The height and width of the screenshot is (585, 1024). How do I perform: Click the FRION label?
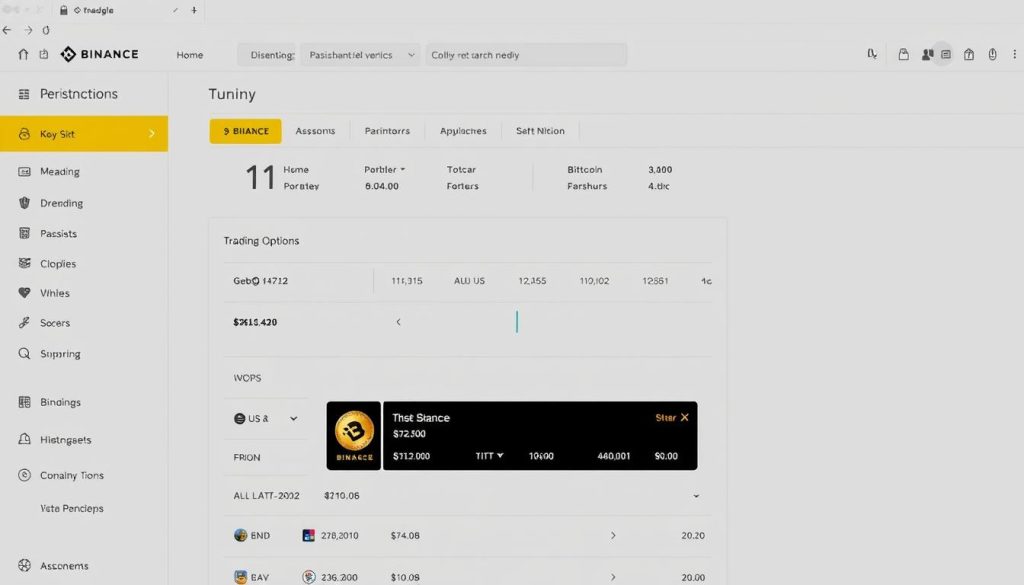[x=246, y=458]
